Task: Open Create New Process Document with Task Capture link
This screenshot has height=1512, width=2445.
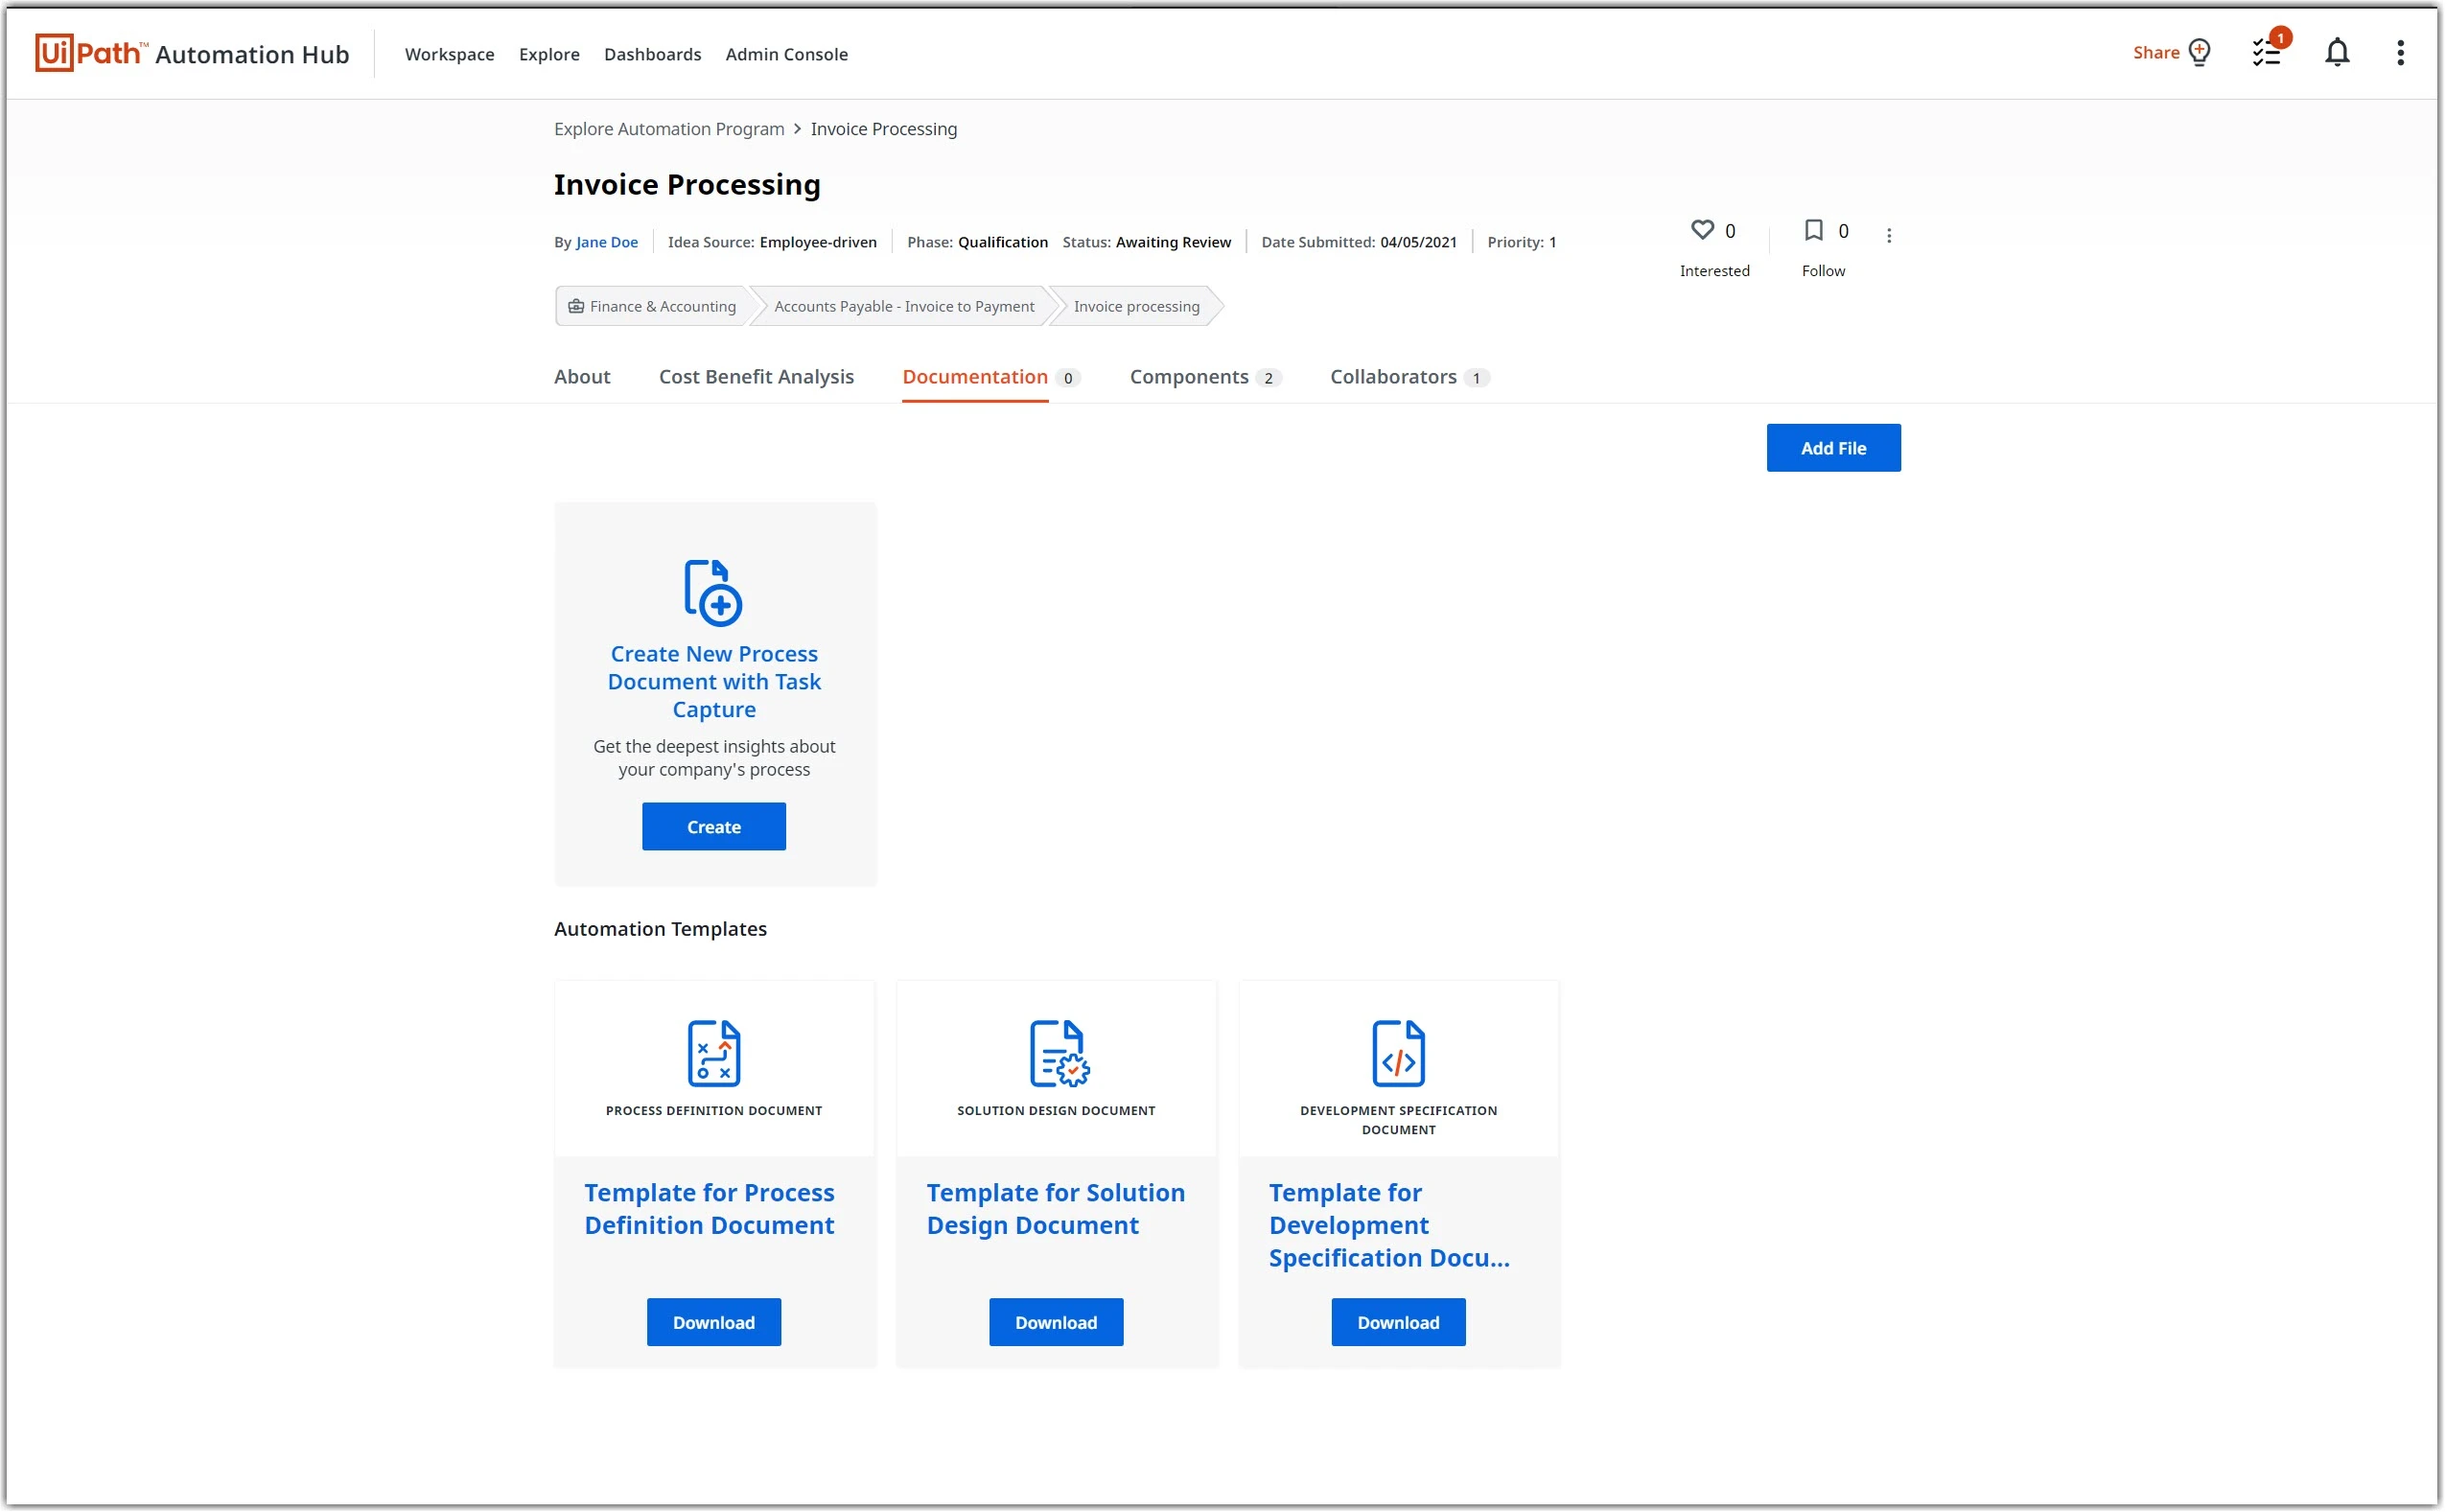Action: [714, 682]
